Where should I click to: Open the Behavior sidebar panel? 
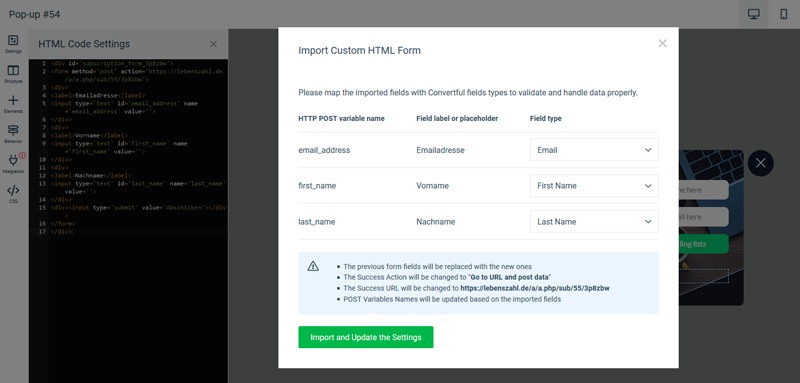coord(13,134)
